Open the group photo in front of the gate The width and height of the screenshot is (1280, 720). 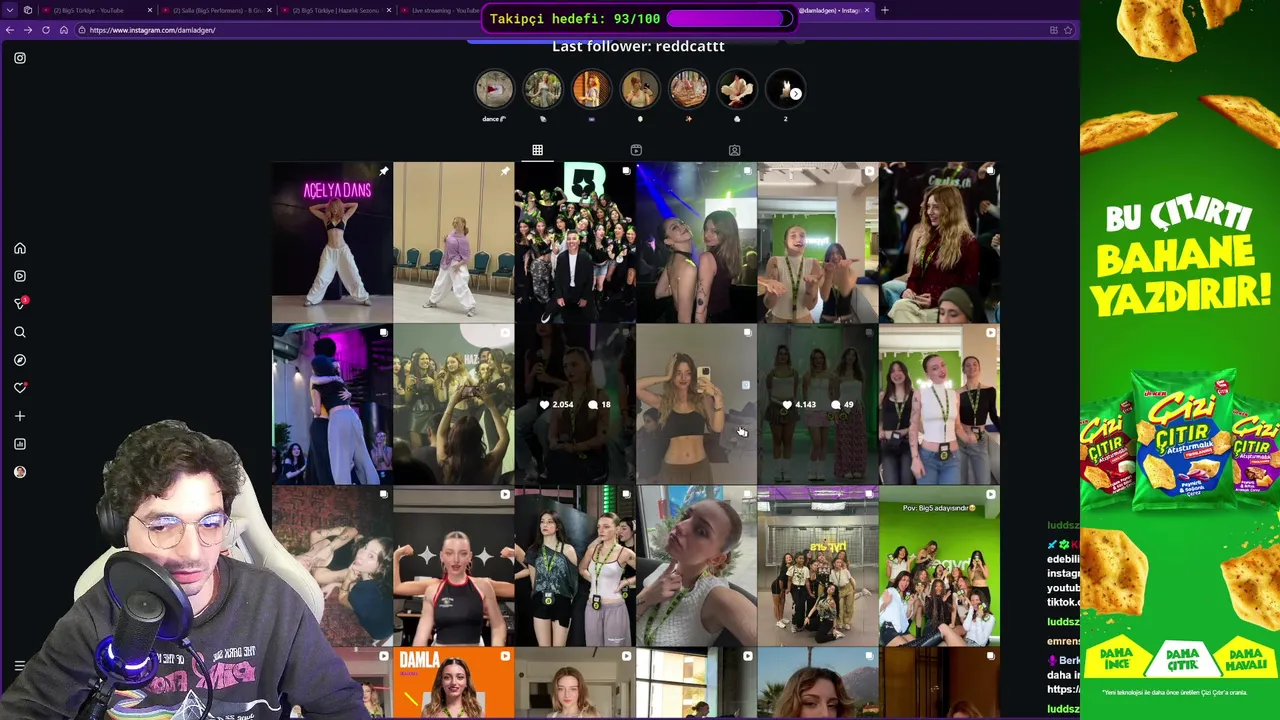818,566
